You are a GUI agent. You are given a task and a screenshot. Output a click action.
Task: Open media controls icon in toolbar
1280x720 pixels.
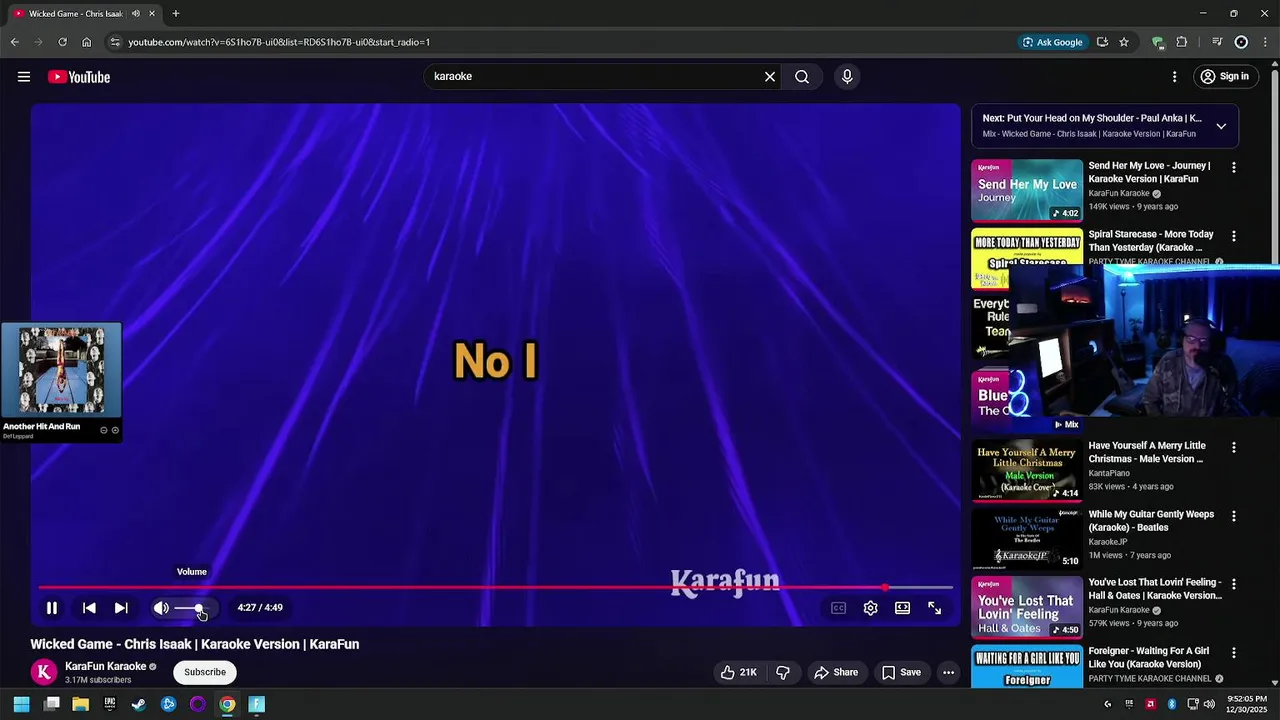pyautogui.click(x=1217, y=42)
